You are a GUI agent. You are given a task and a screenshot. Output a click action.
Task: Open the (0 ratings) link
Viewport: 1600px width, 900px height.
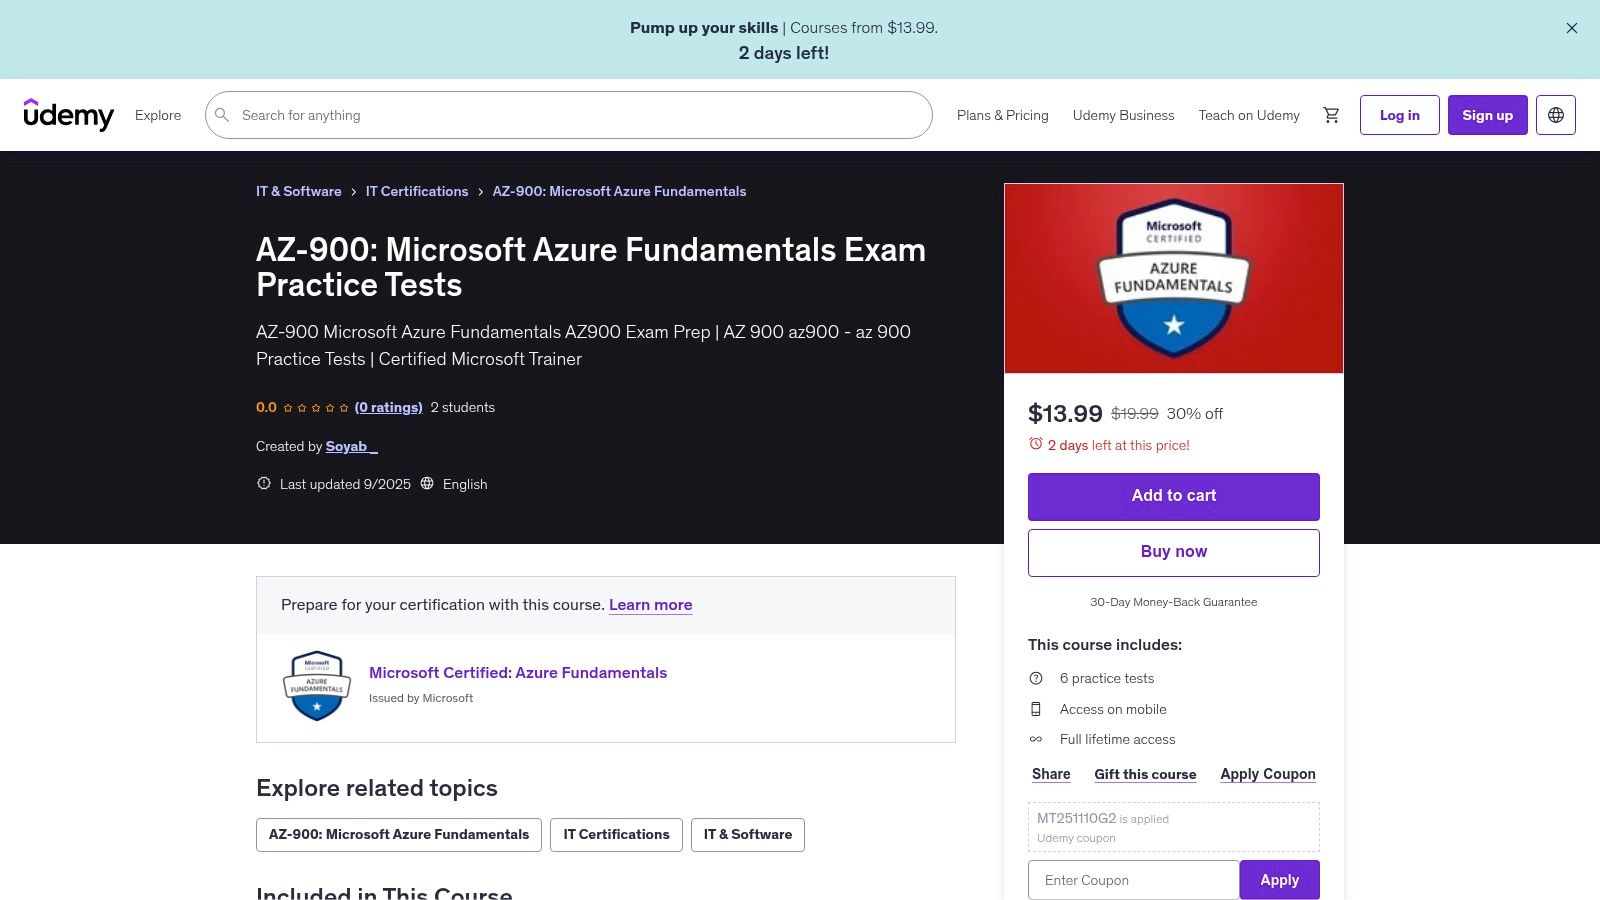pyautogui.click(x=388, y=407)
